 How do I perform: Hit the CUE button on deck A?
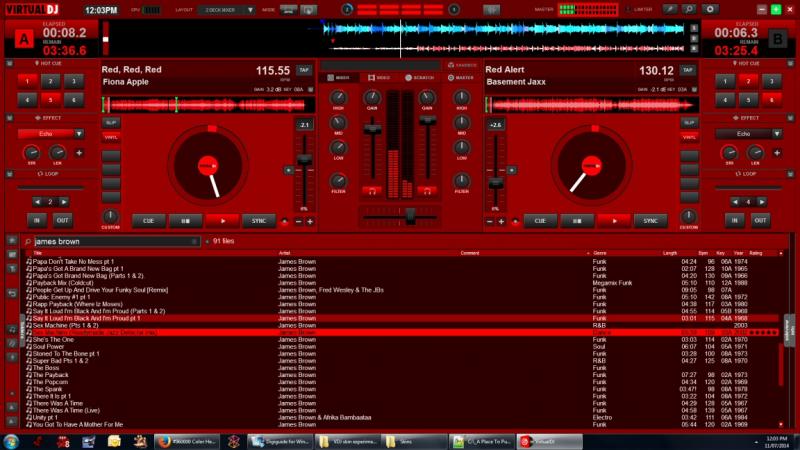pos(148,221)
